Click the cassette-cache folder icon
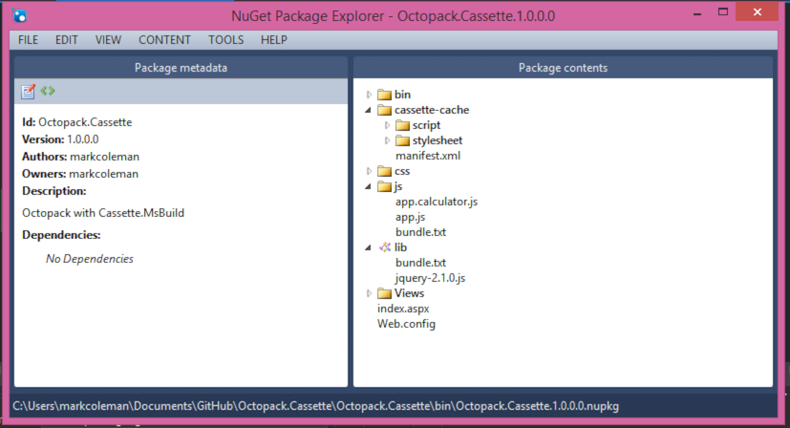790x428 pixels. click(385, 110)
